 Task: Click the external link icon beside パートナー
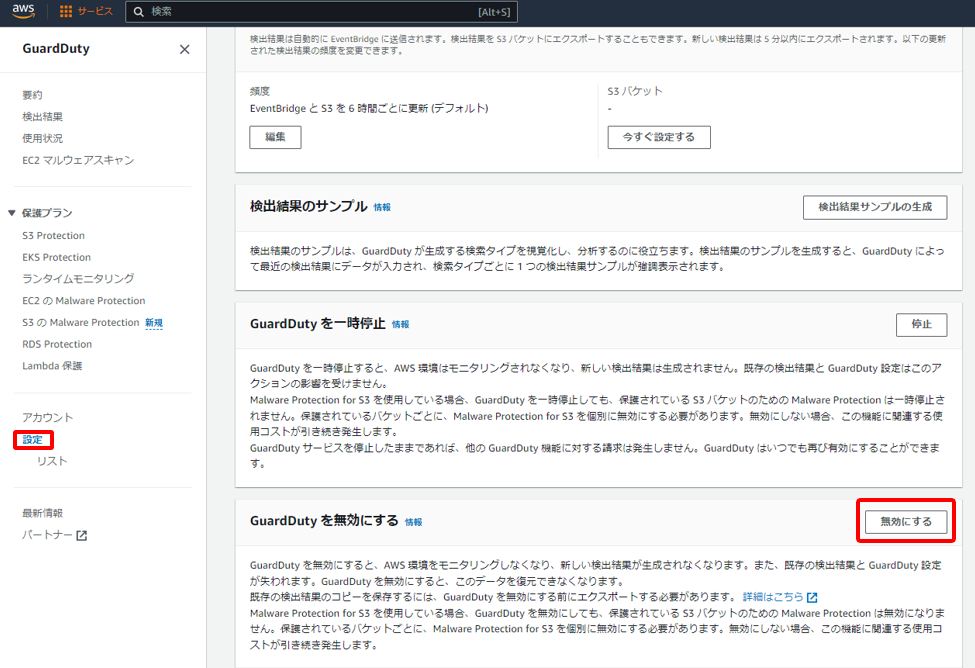81,536
